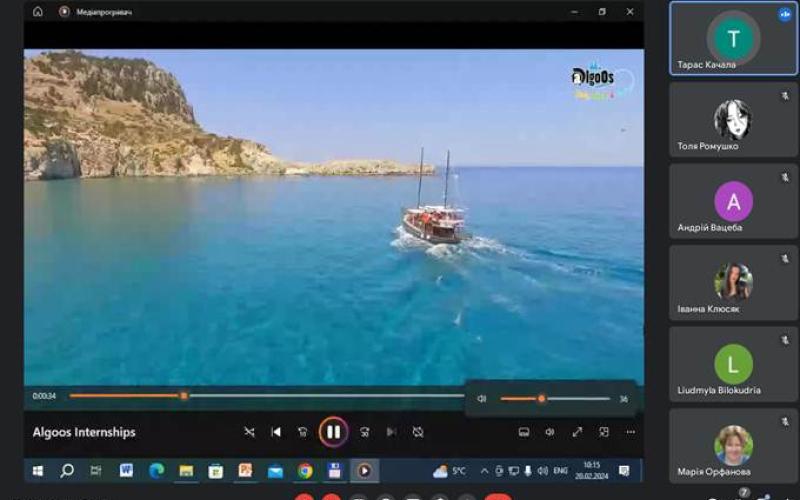800x500 pixels.
Task: Click the floppy disk app icon on the taskbar
Action: 335,471
